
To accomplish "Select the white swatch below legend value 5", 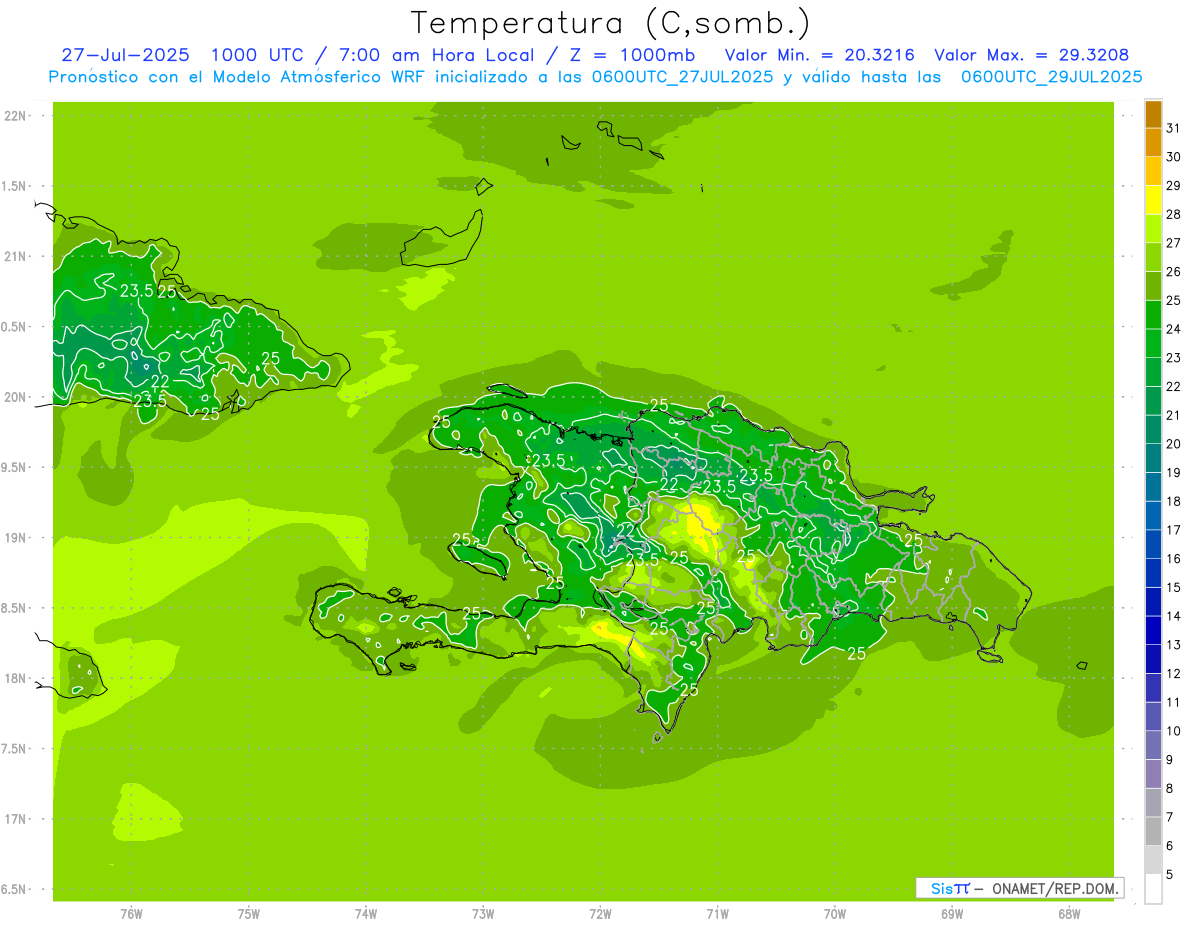I will click(x=1153, y=889).
